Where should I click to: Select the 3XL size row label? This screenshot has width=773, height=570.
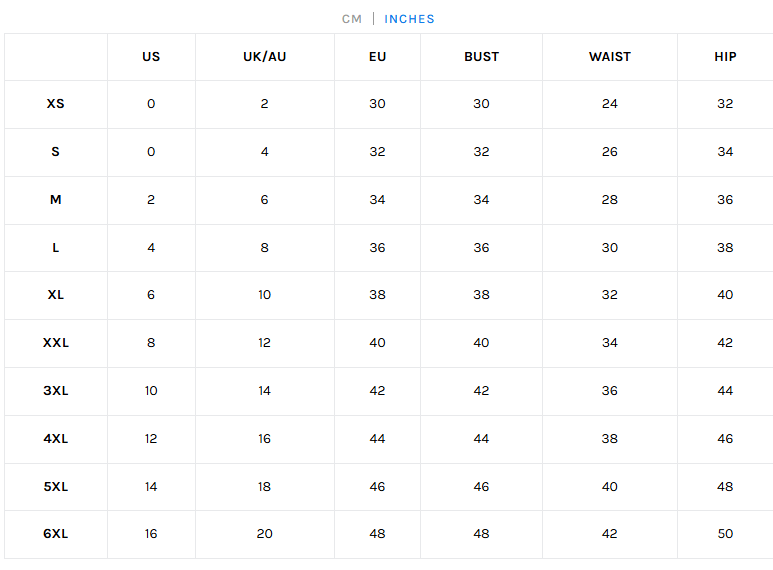coord(55,391)
